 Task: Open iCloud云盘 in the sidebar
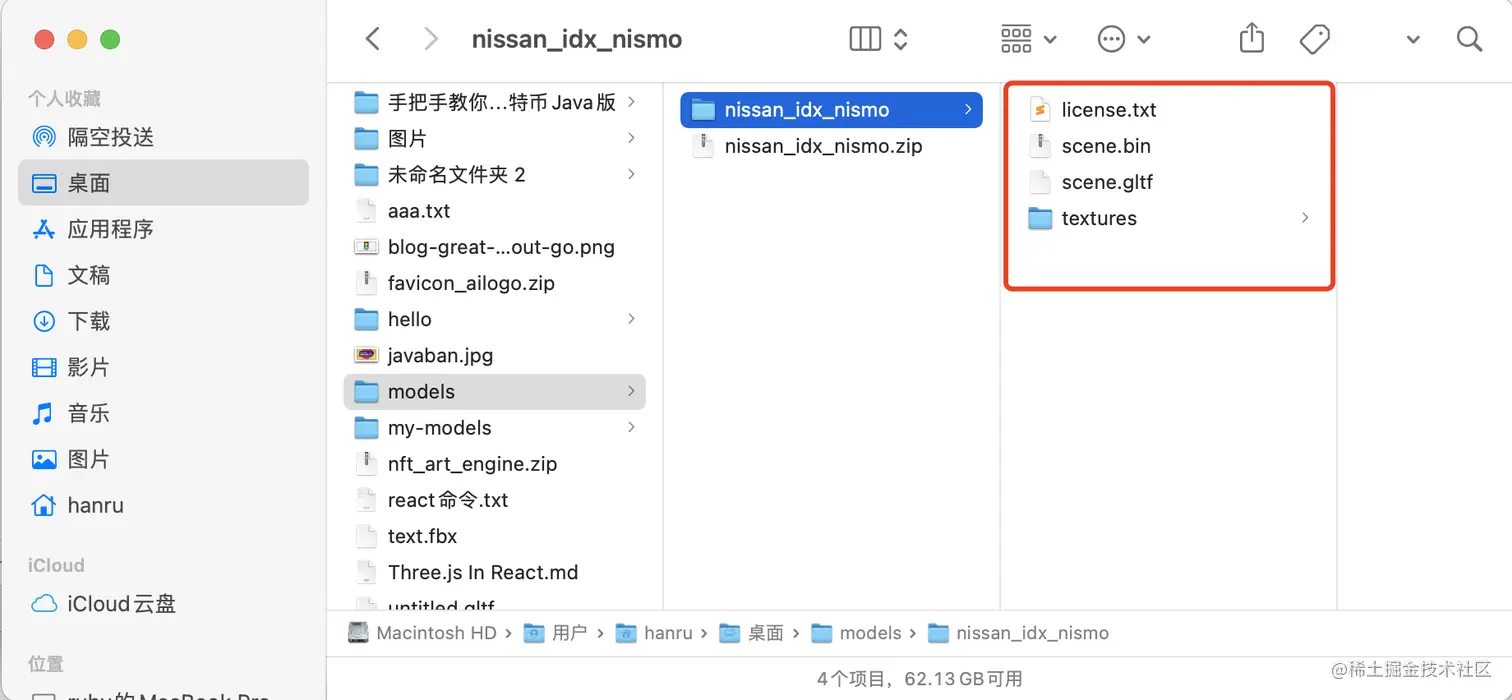click(x=163, y=604)
